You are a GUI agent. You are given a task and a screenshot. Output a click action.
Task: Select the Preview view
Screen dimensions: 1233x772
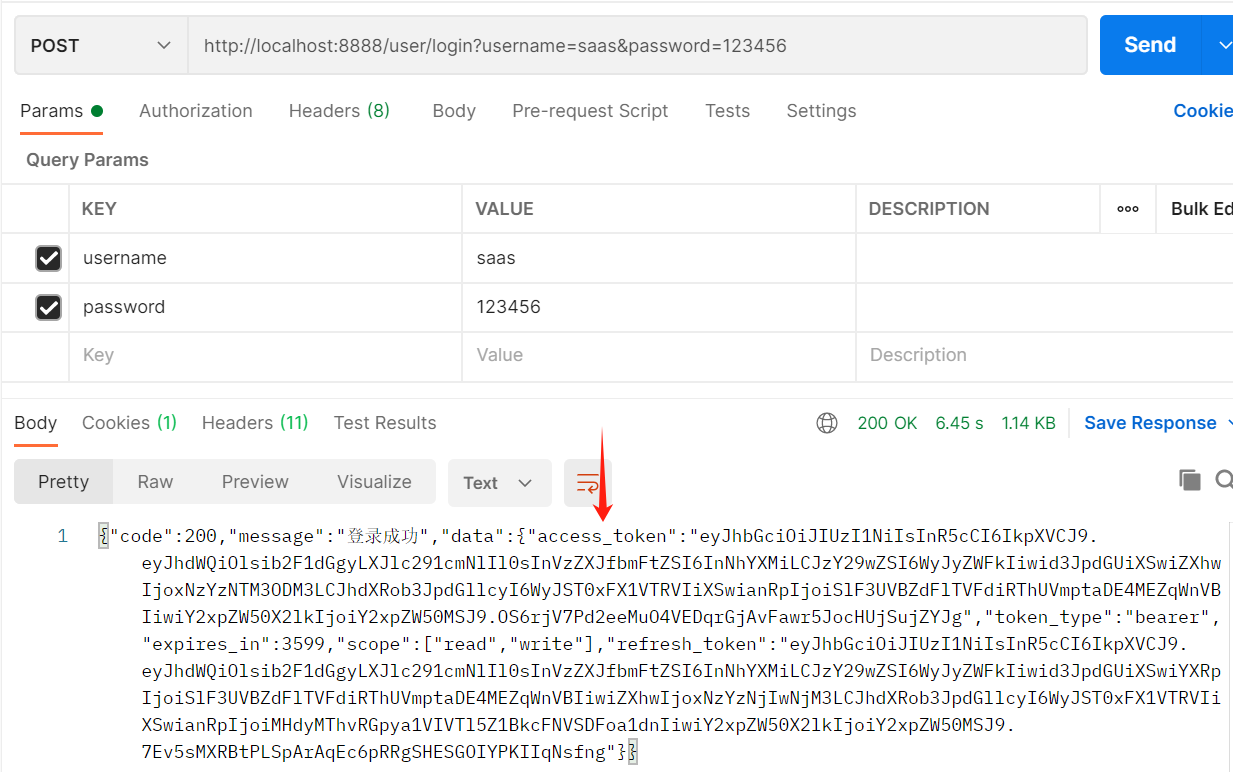point(255,482)
